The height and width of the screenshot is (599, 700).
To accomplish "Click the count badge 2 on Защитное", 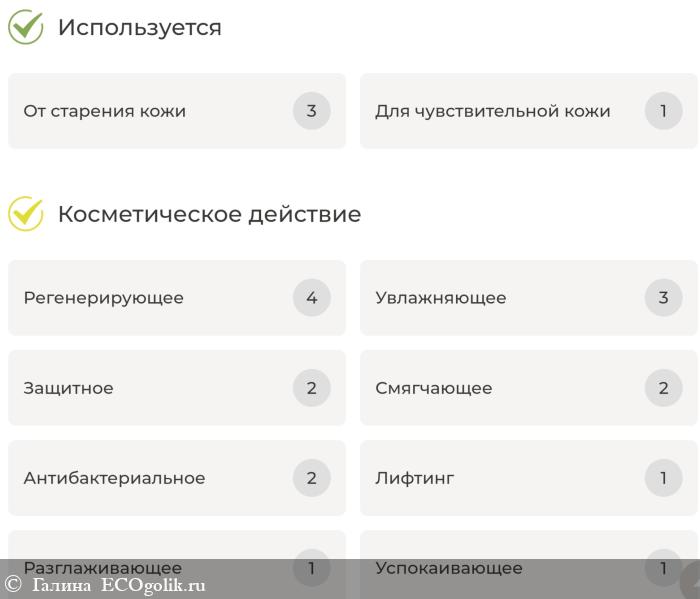I will (311, 388).
